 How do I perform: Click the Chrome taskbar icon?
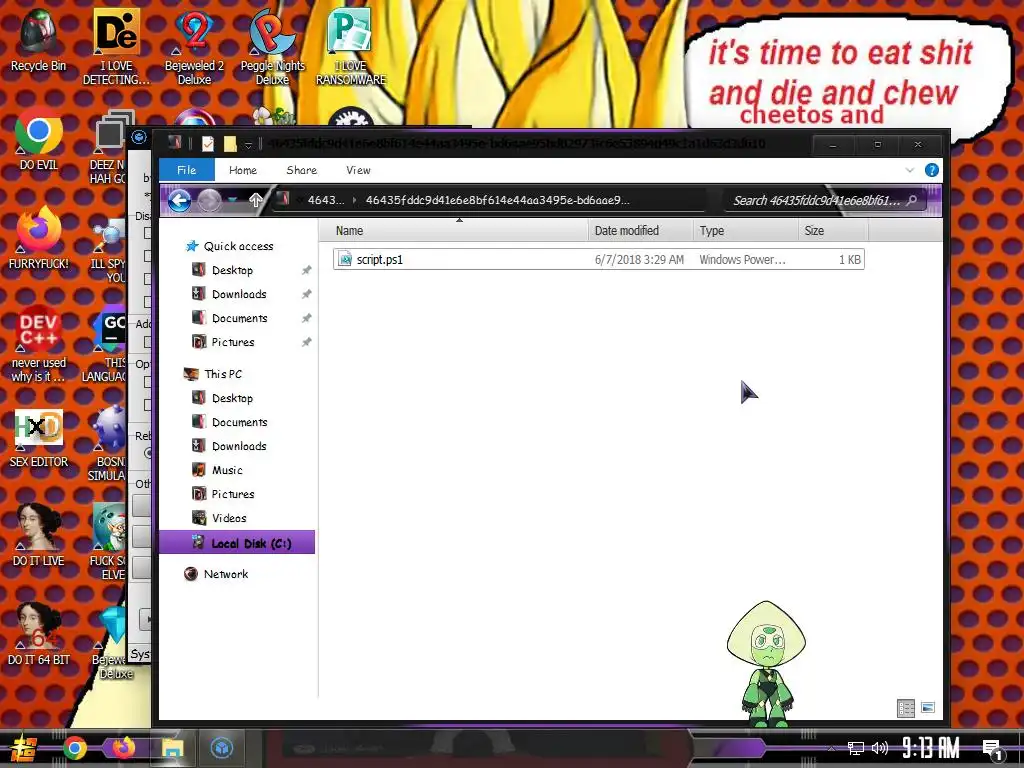(74, 748)
